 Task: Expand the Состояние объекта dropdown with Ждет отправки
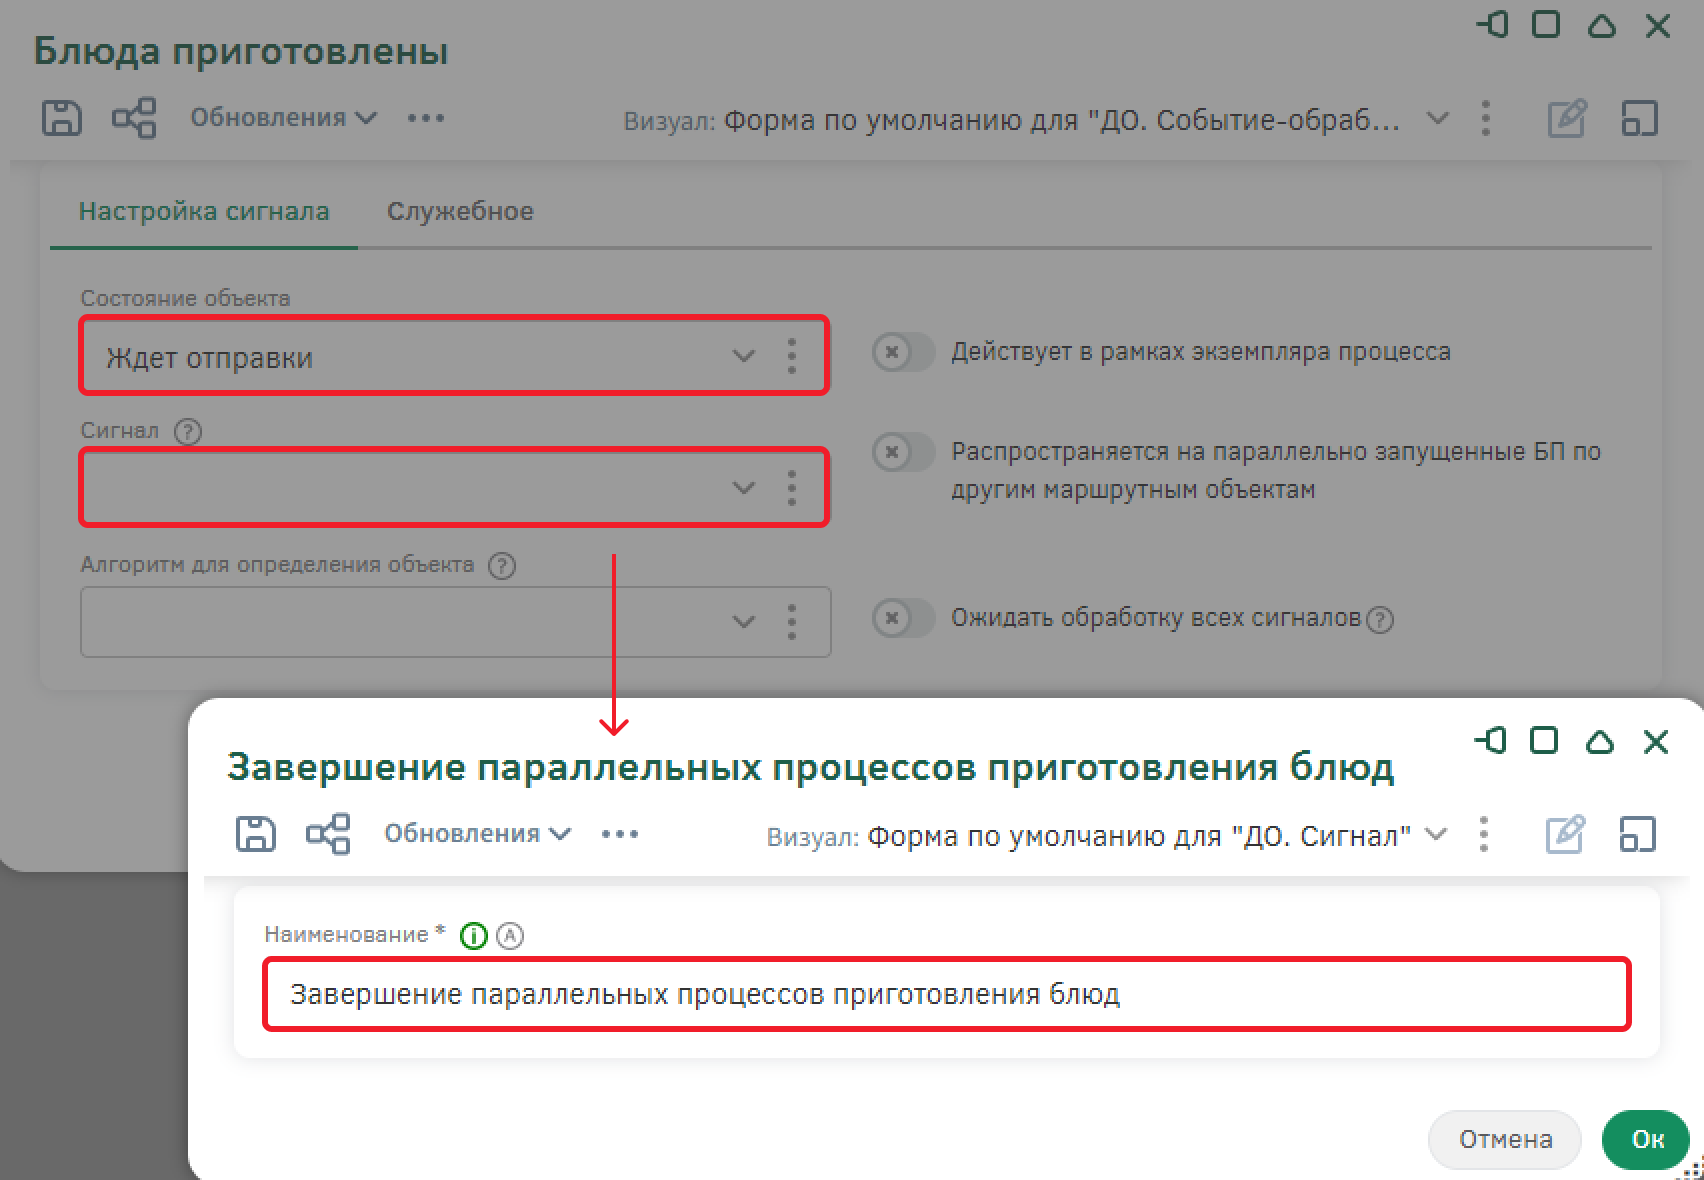pyautogui.click(x=743, y=356)
